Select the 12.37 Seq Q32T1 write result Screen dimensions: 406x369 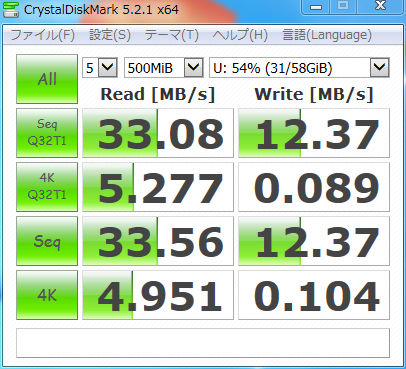coord(314,133)
